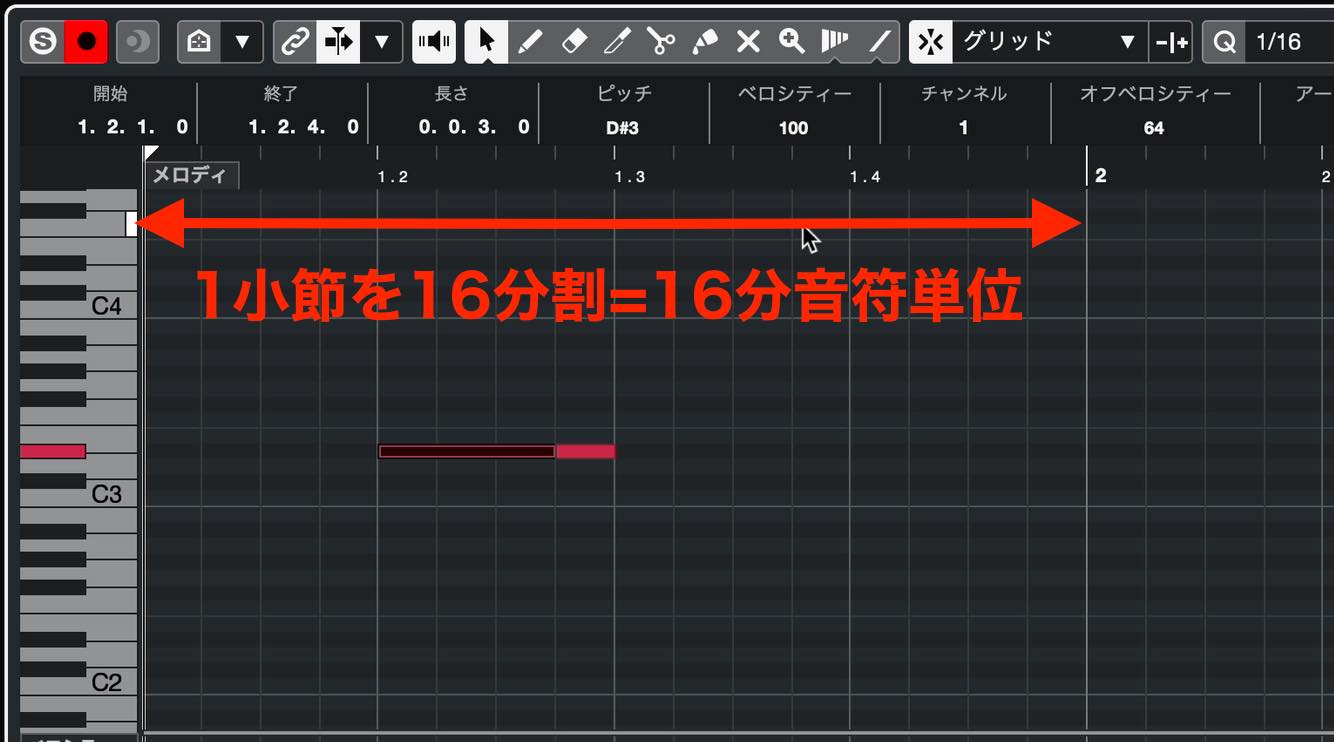Select the Trim tool

tap(617, 42)
